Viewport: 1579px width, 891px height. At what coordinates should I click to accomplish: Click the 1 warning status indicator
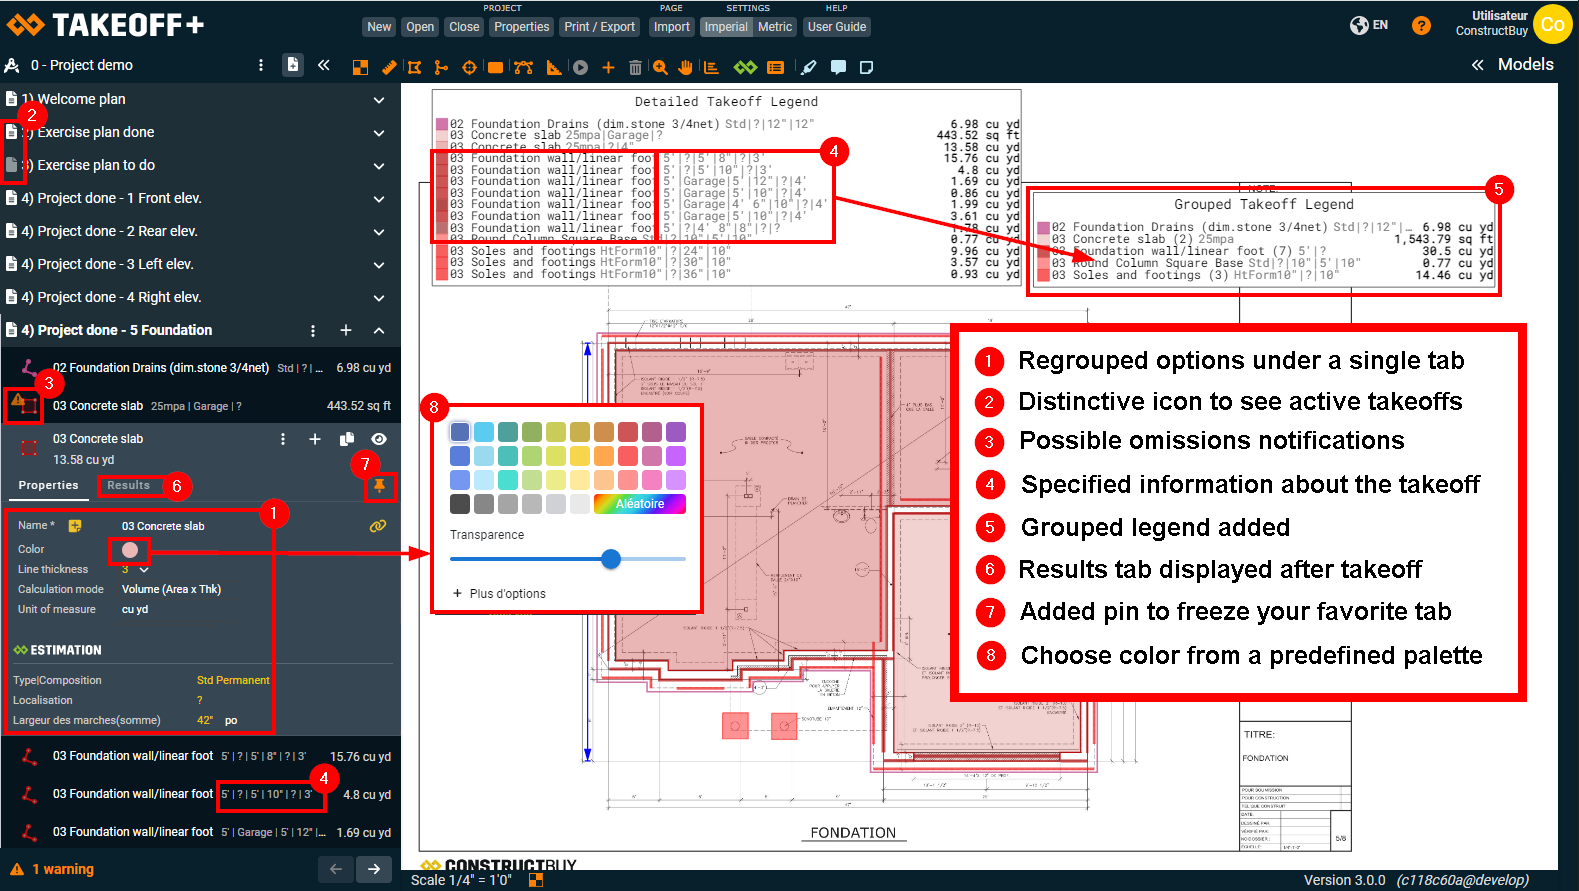52,869
